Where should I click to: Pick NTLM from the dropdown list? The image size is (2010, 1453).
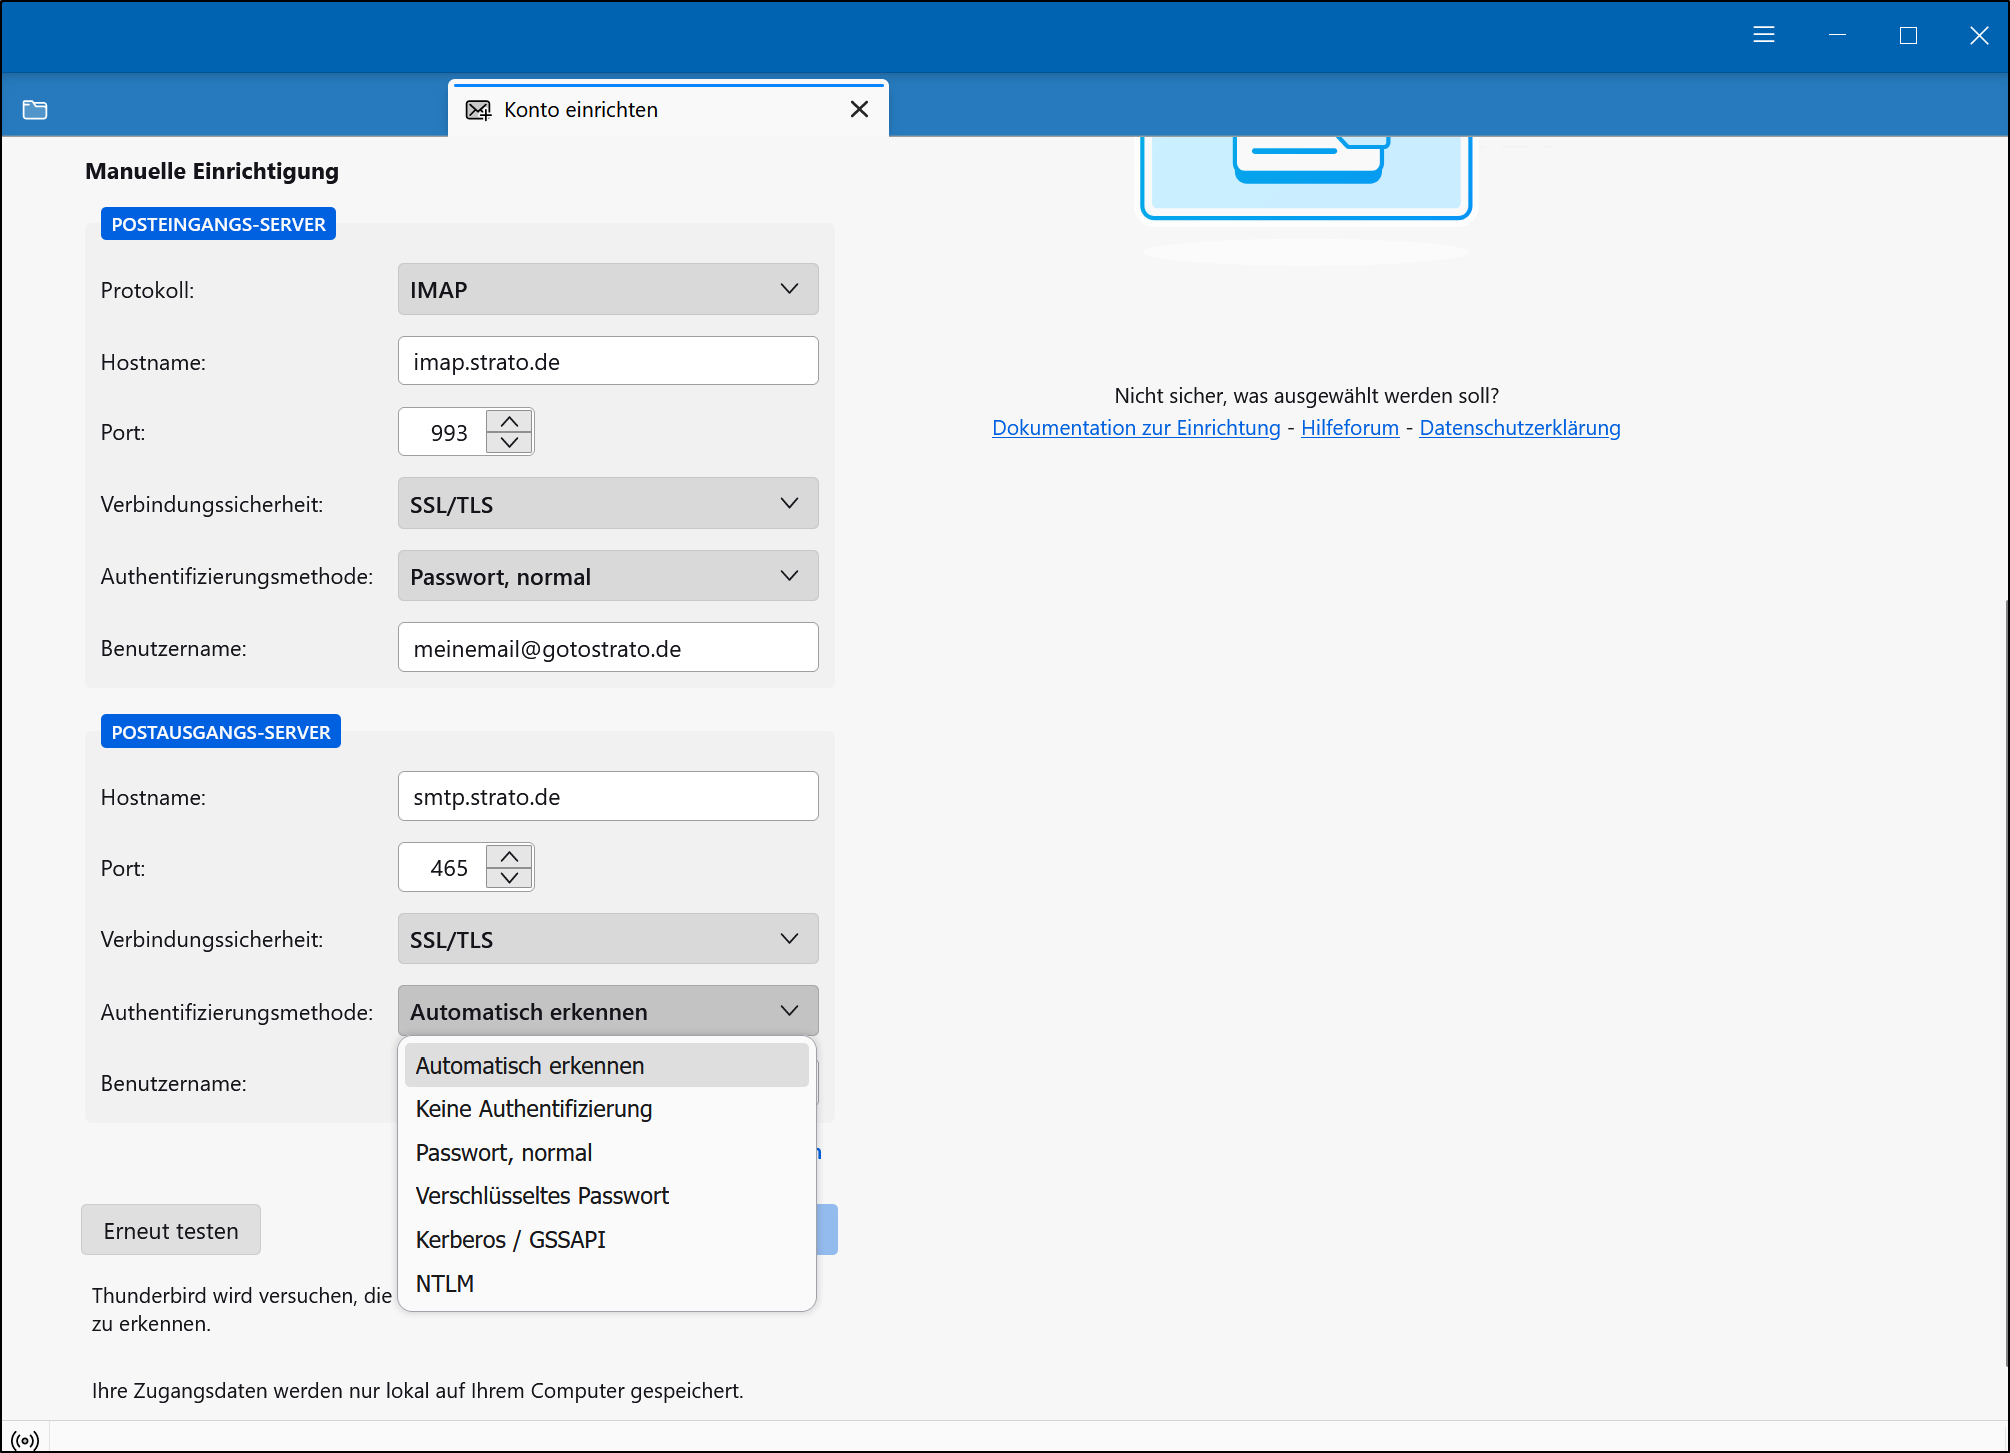(x=445, y=1284)
